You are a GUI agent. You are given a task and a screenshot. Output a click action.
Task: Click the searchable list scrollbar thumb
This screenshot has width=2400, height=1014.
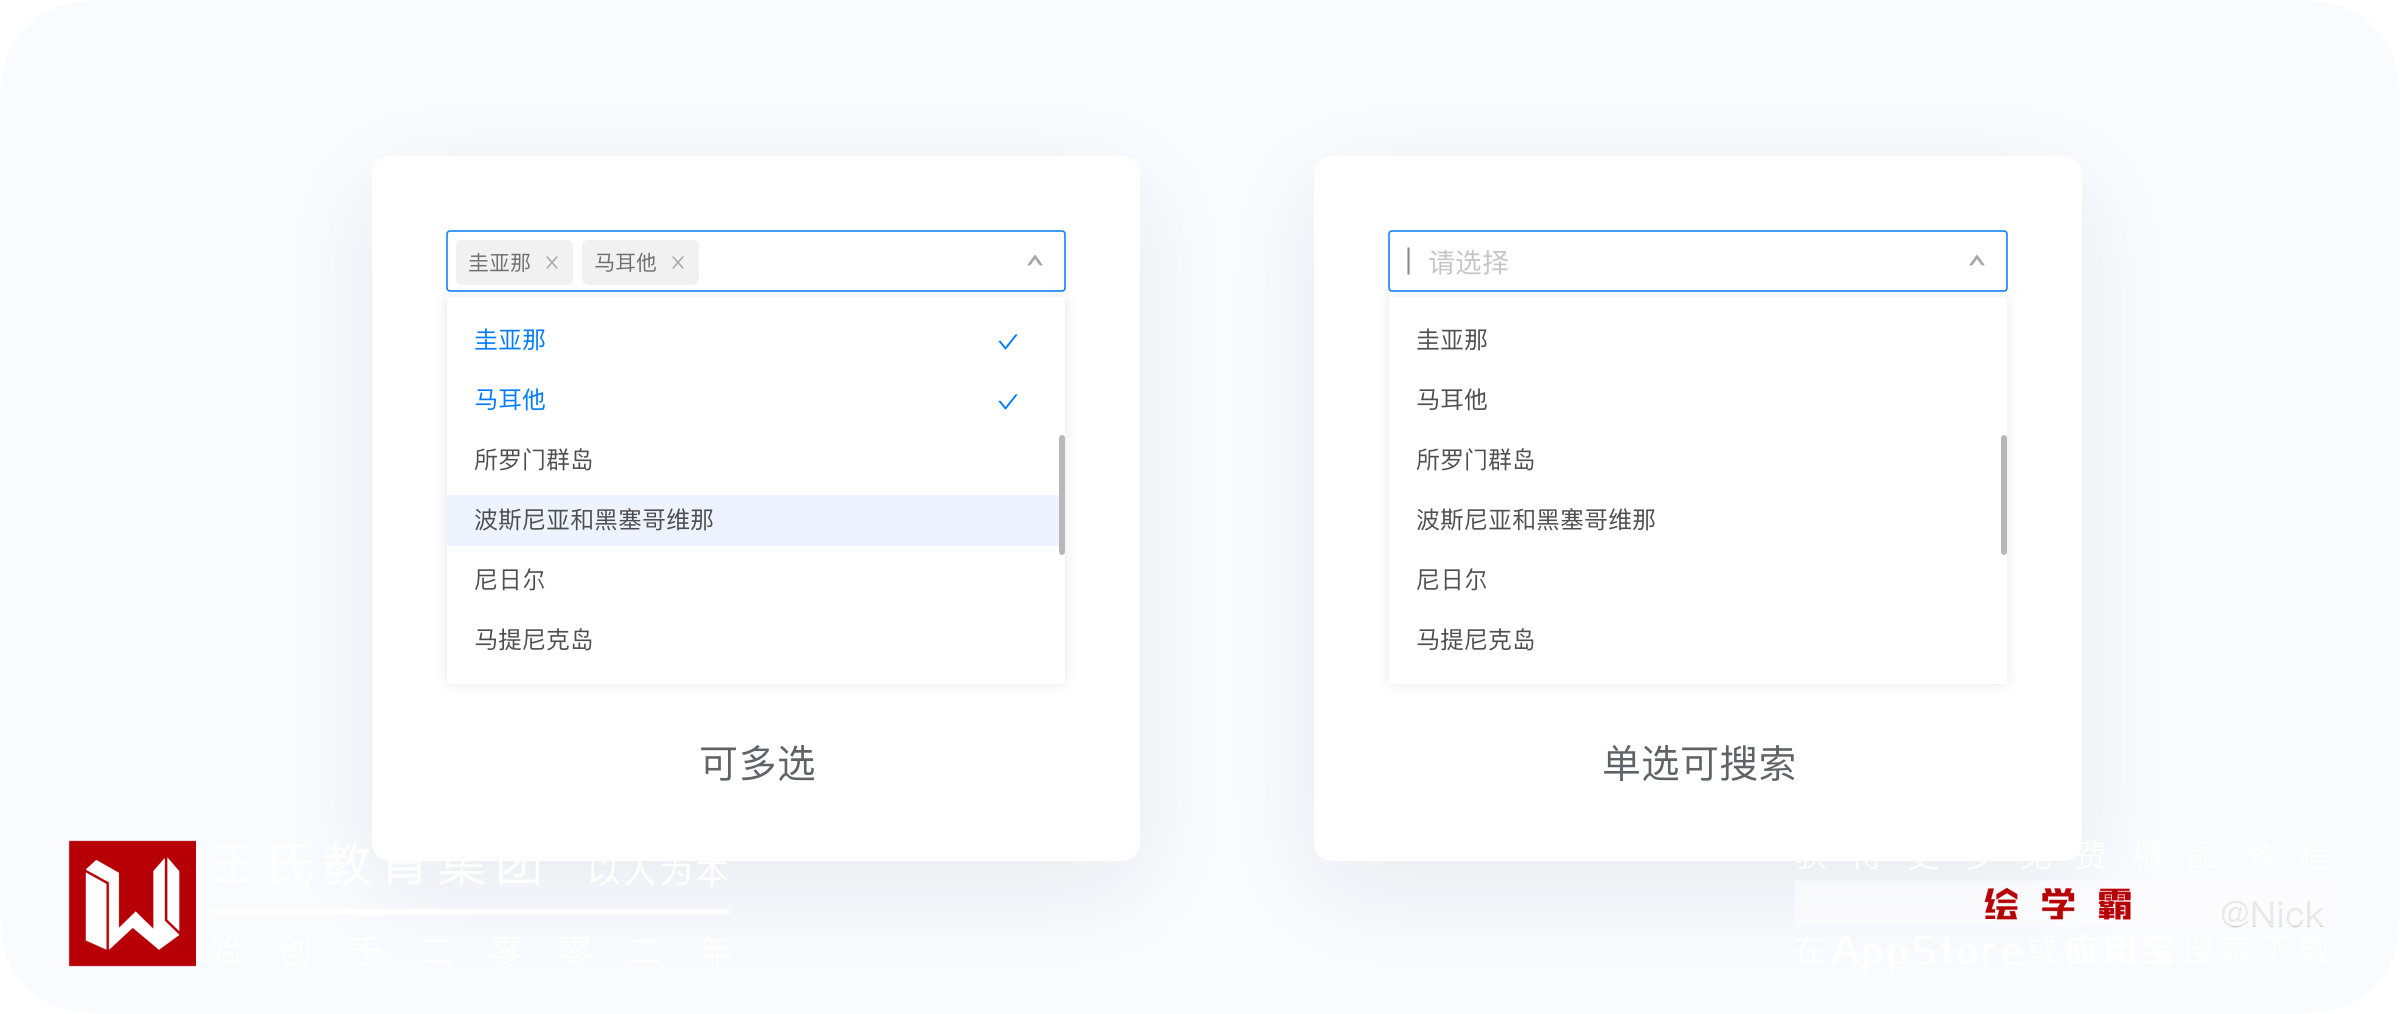click(2003, 494)
